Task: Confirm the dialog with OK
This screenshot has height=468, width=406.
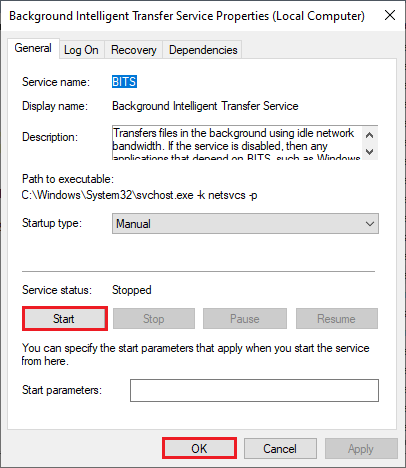Action: (199, 449)
